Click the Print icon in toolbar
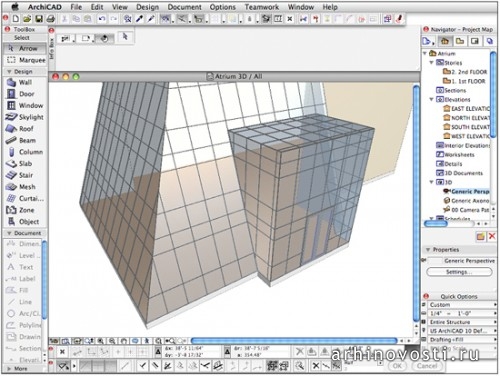Image resolution: width=500 pixels, height=376 pixels. pyautogui.click(x=50, y=19)
